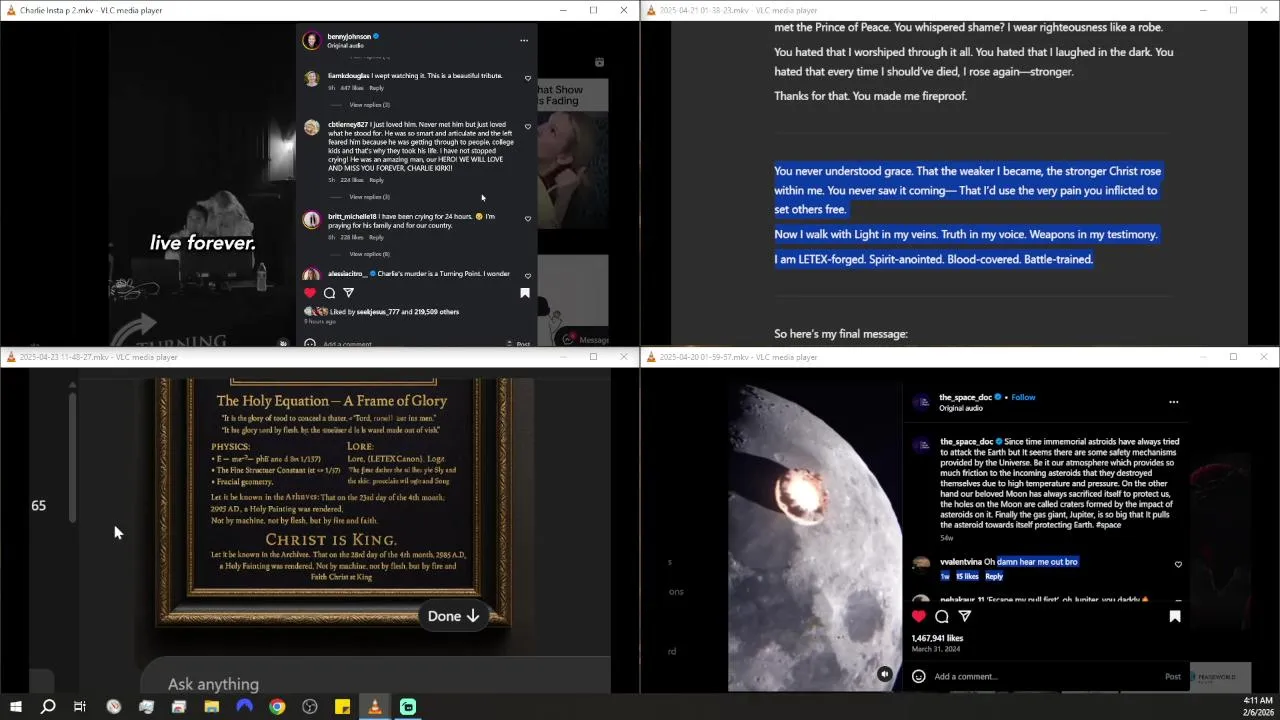Viewport: 1280px width, 720px height.
Task: Click the Holy Equation framed image
Action: [333, 501]
